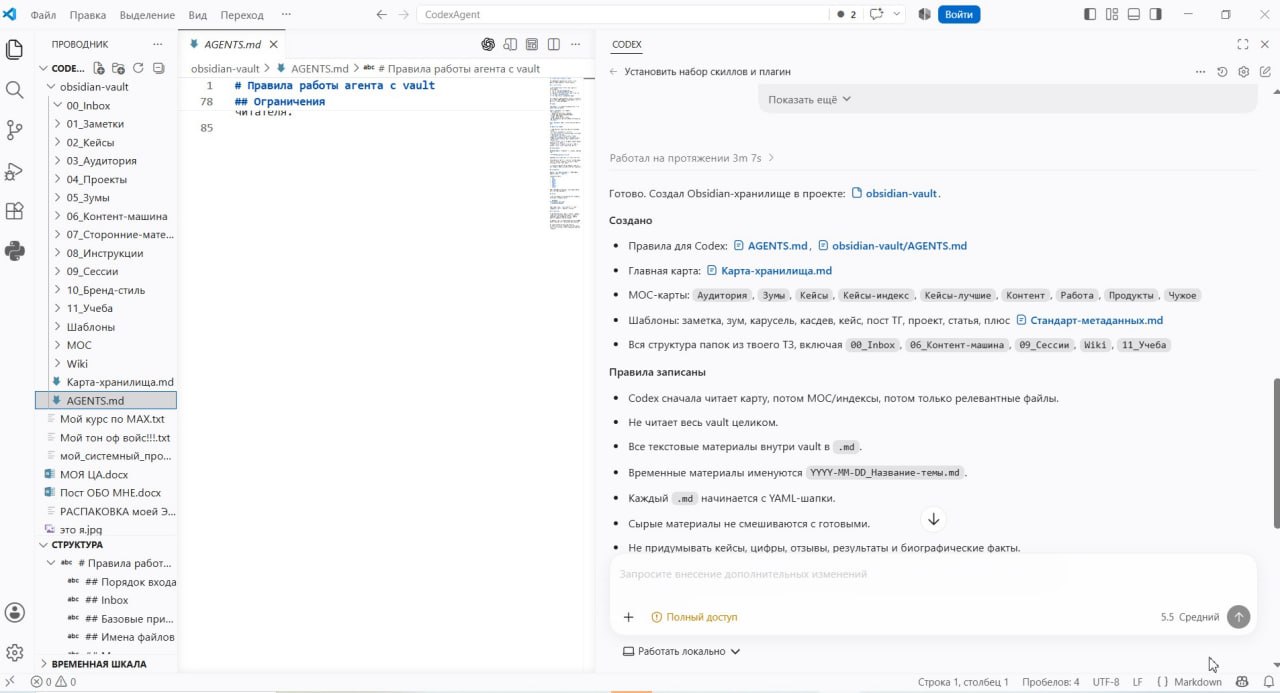Open the Source Control view

(14, 130)
